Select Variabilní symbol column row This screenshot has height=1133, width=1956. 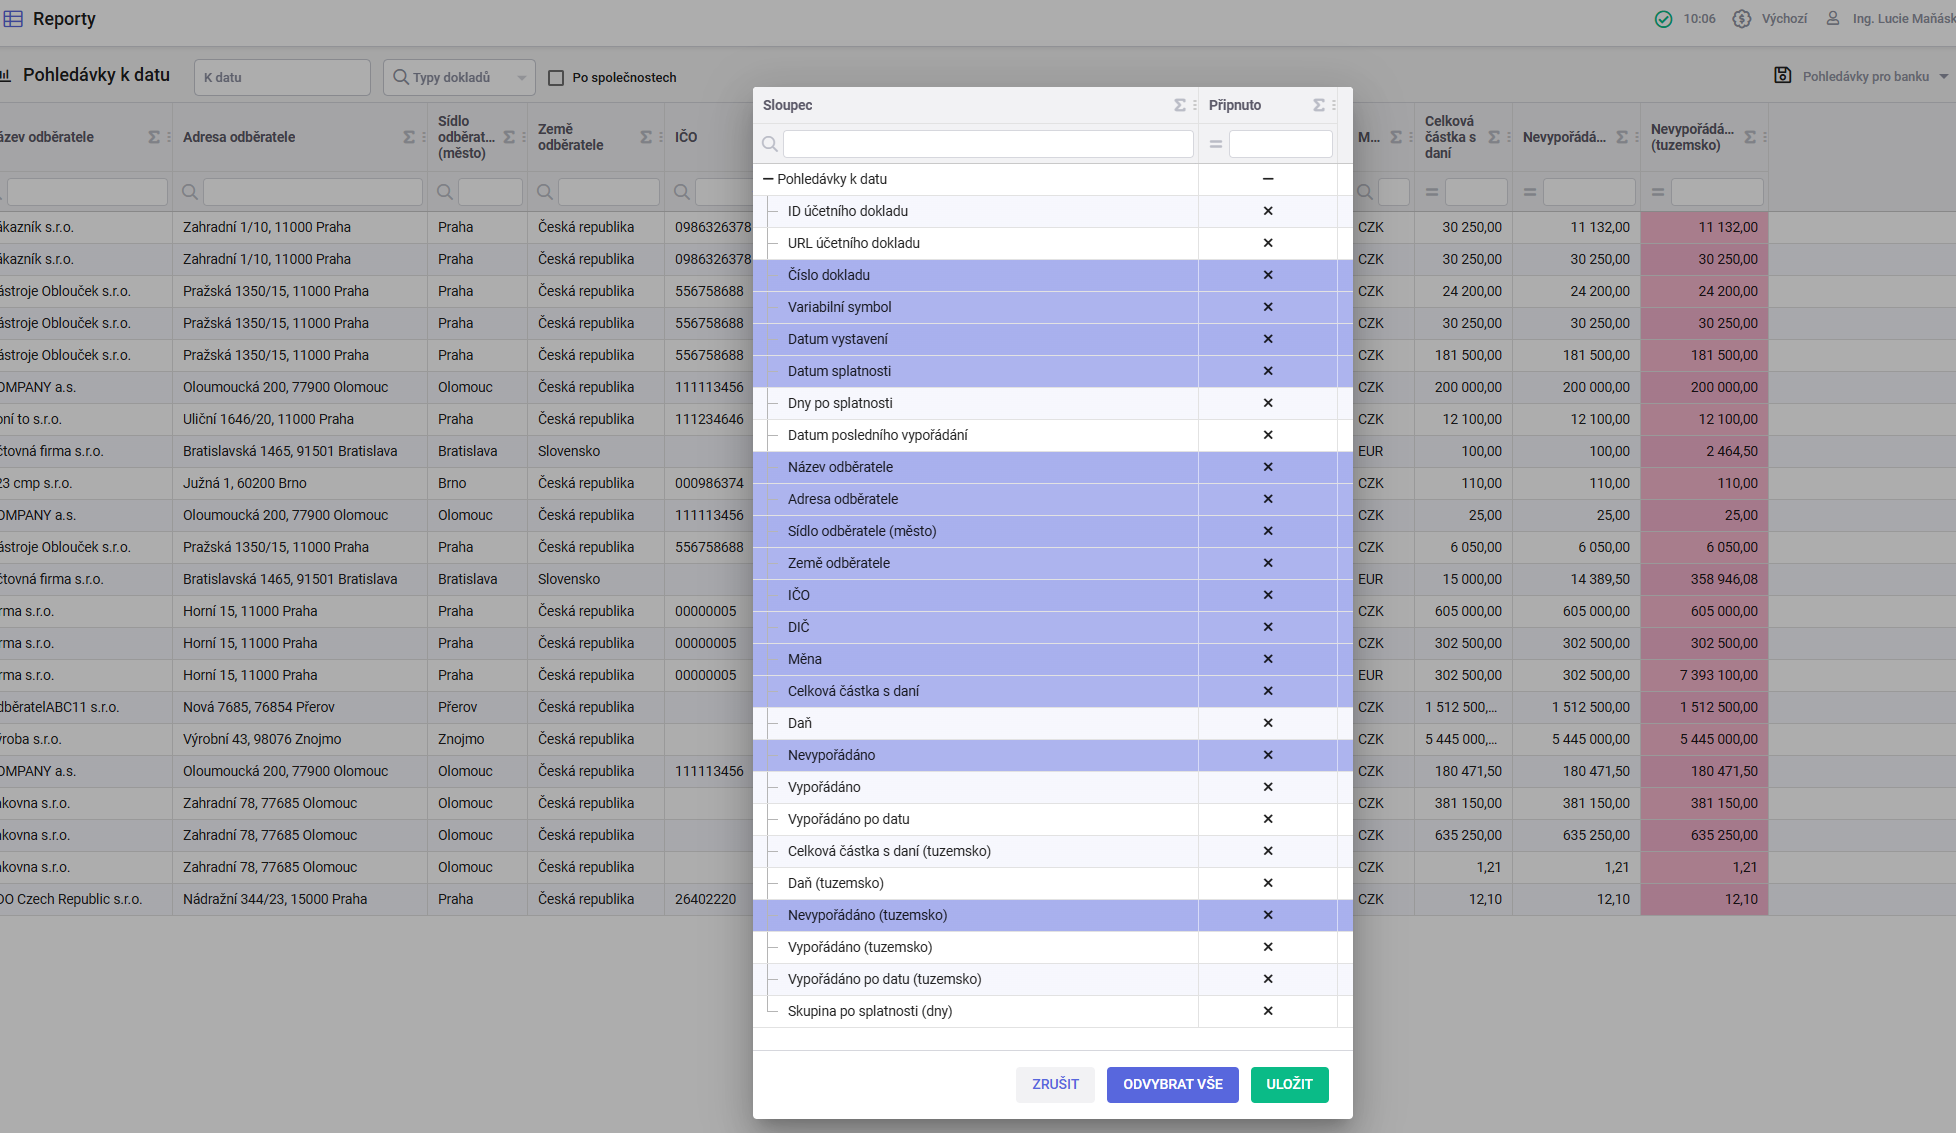click(839, 307)
